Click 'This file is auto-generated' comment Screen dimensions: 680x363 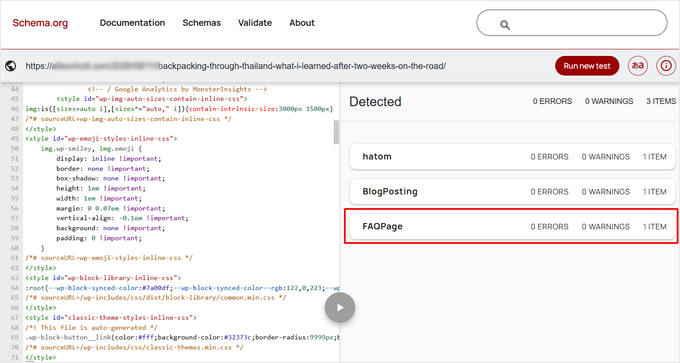(x=91, y=327)
